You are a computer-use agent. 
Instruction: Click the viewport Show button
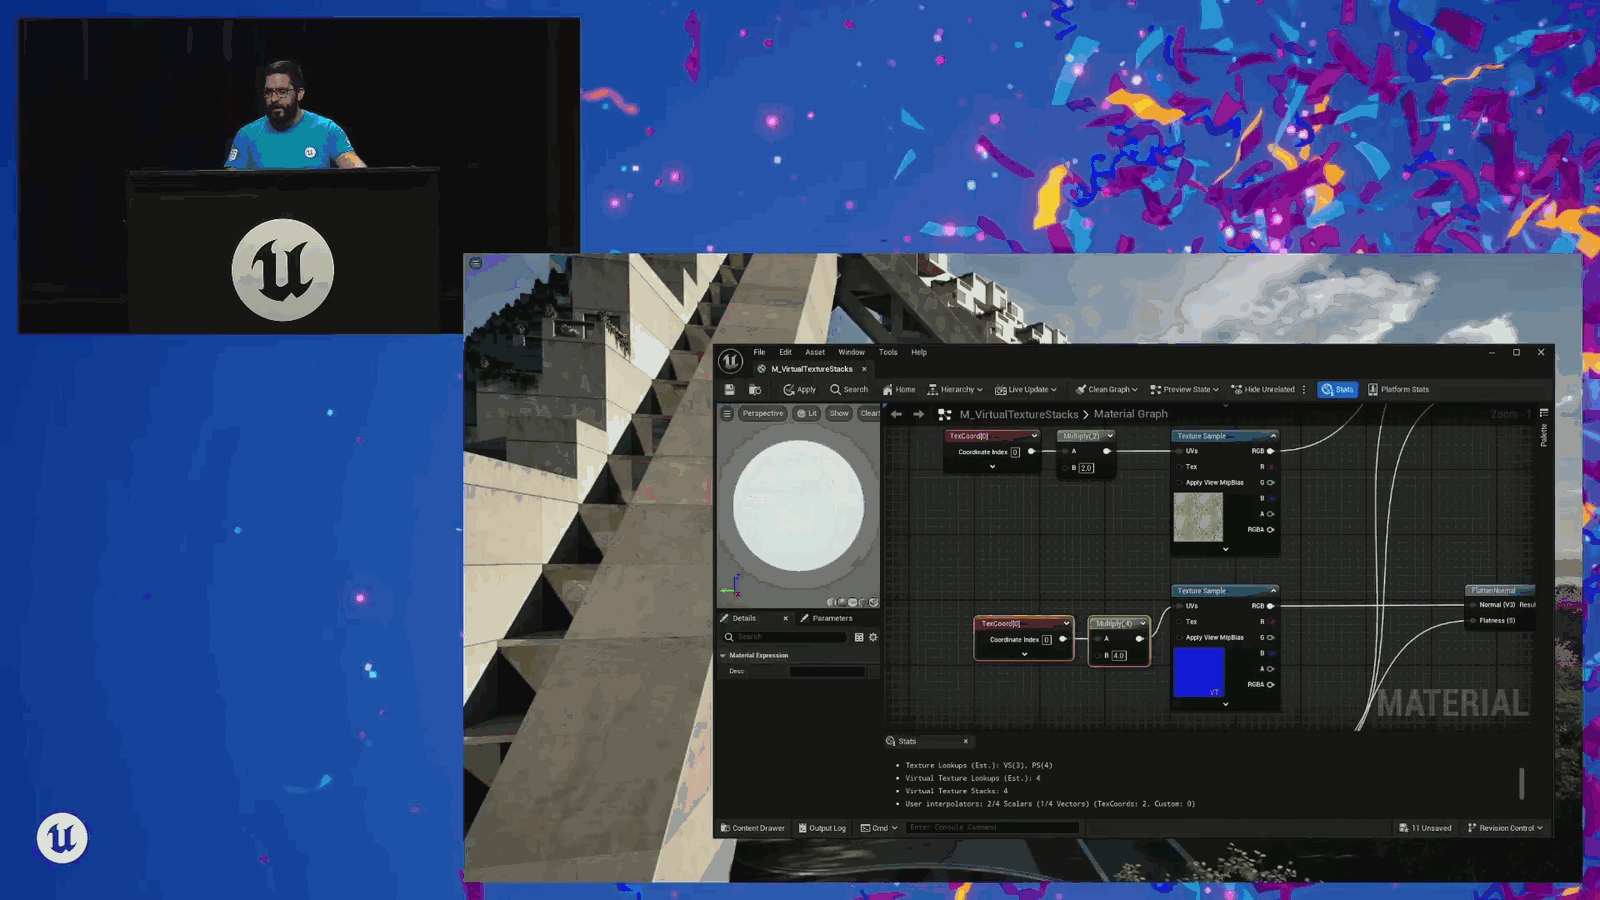pos(839,414)
